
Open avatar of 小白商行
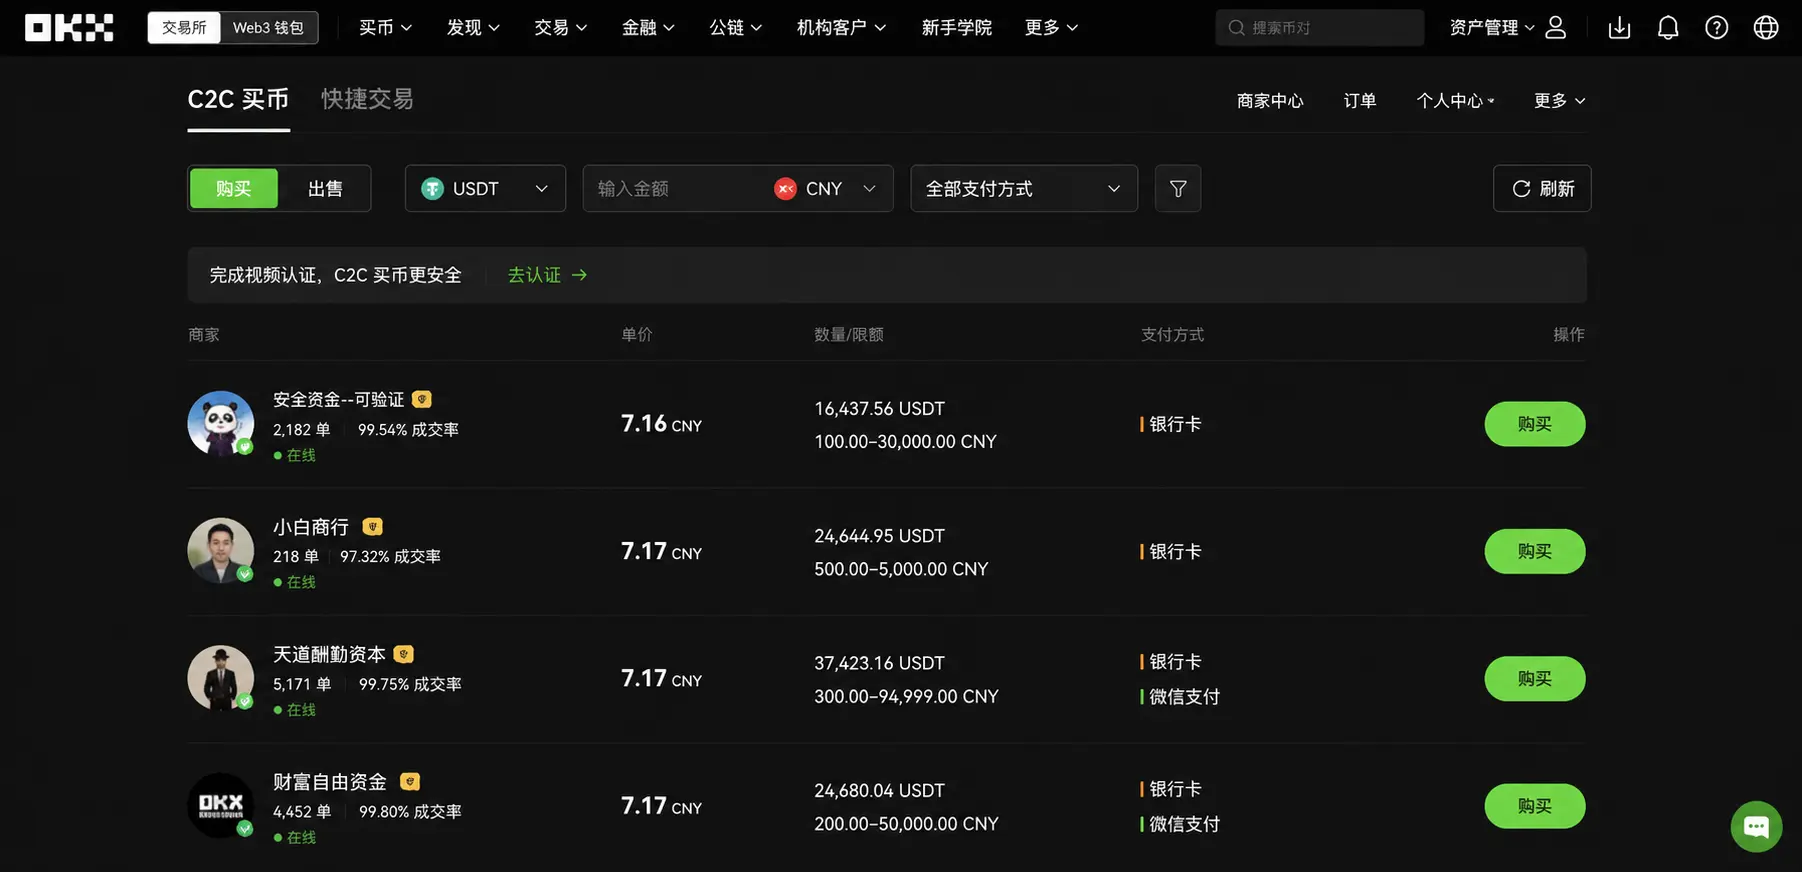[x=221, y=550]
